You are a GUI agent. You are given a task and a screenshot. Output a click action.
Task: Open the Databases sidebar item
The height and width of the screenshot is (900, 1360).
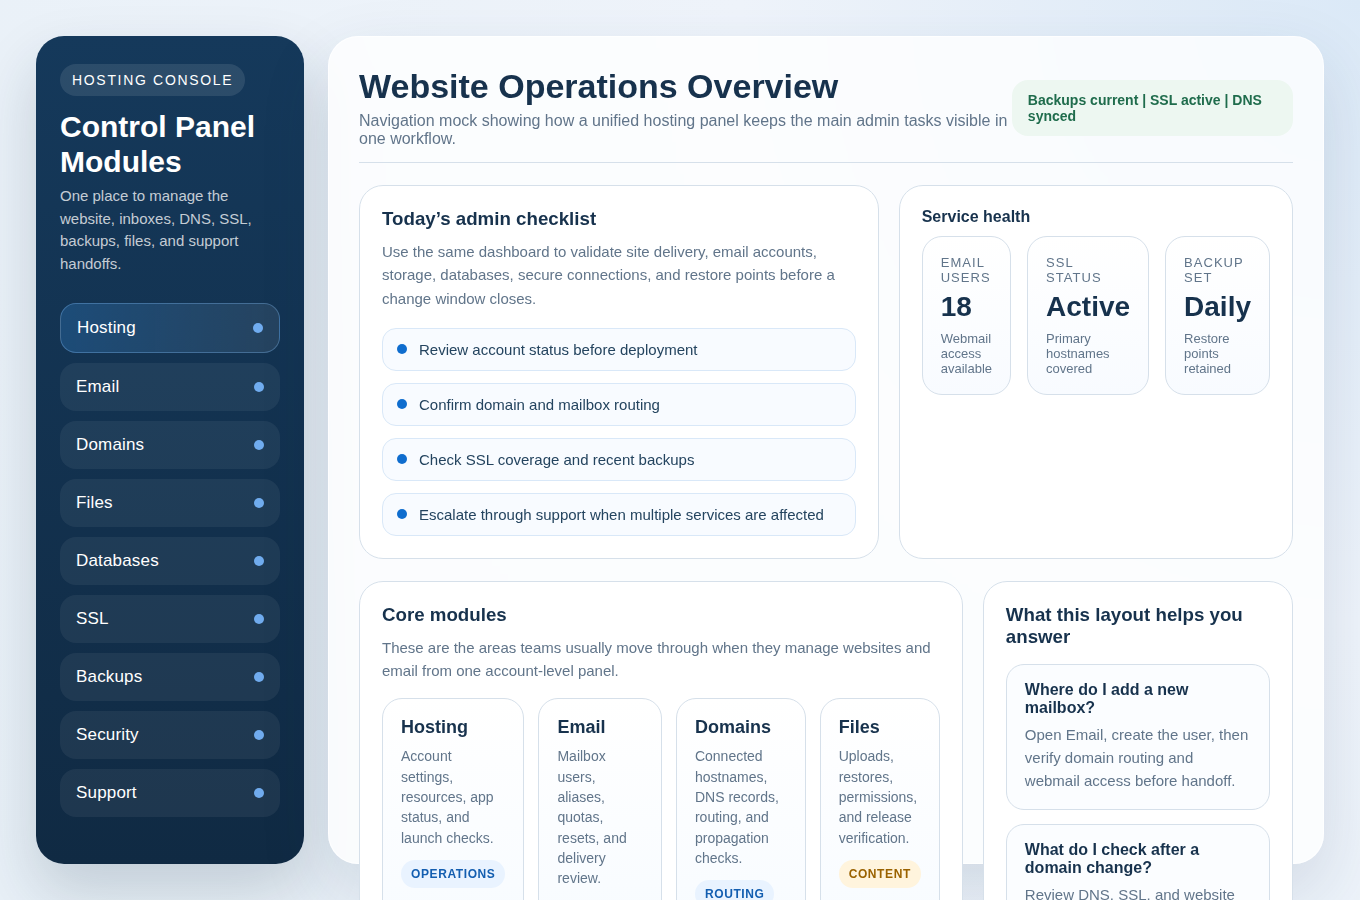point(170,561)
